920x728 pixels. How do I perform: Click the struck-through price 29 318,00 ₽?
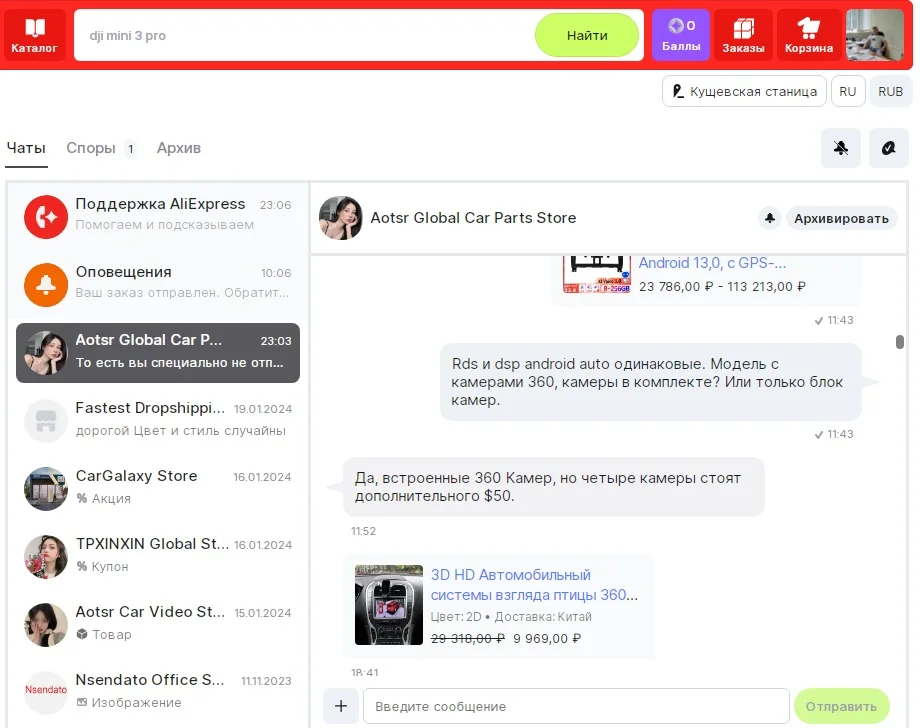tap(468, 638)
